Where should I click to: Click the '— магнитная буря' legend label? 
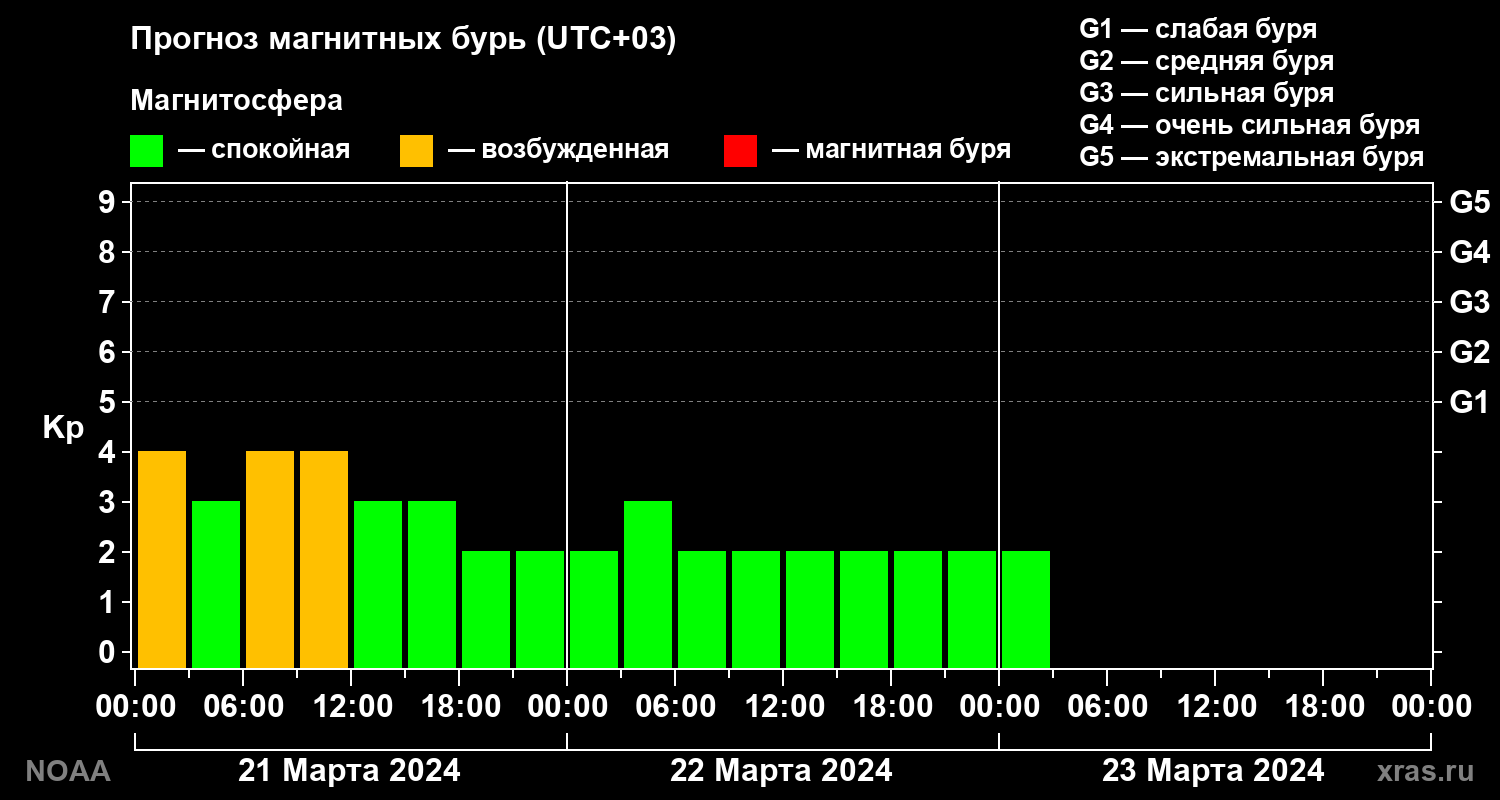click(x=891, y=150)
